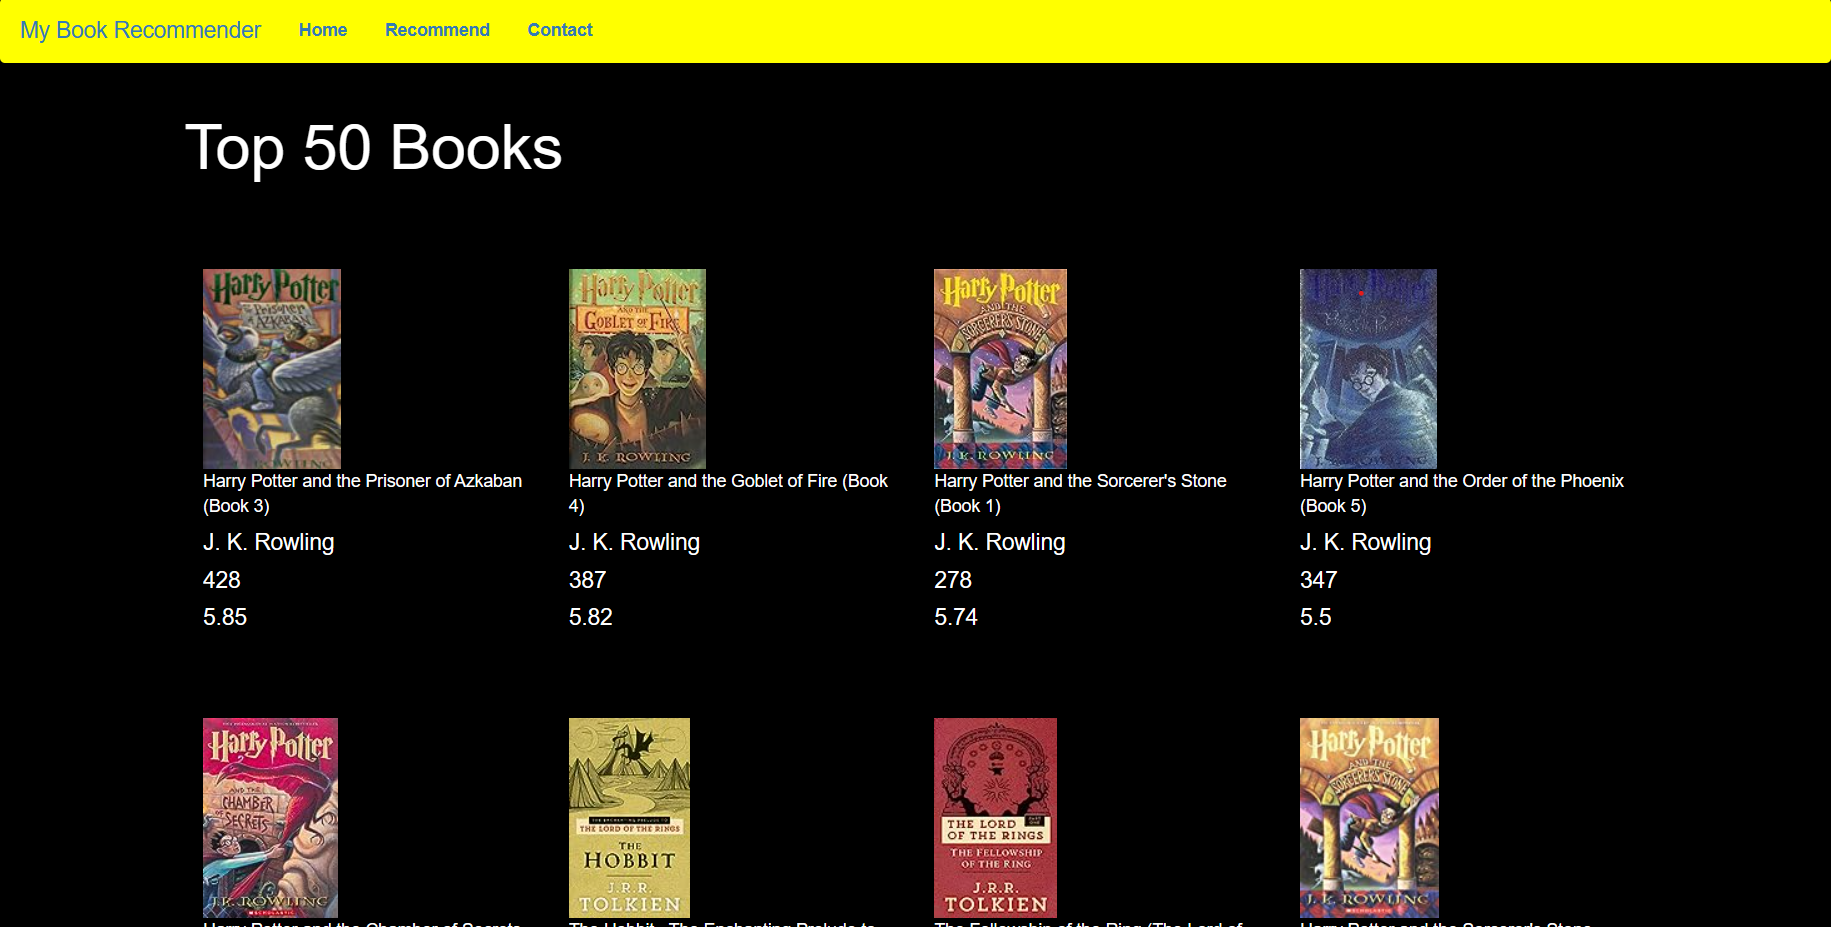1831x927 pixels.
Task: Open the Contact page from the navbar
Action: click(559, 30)
